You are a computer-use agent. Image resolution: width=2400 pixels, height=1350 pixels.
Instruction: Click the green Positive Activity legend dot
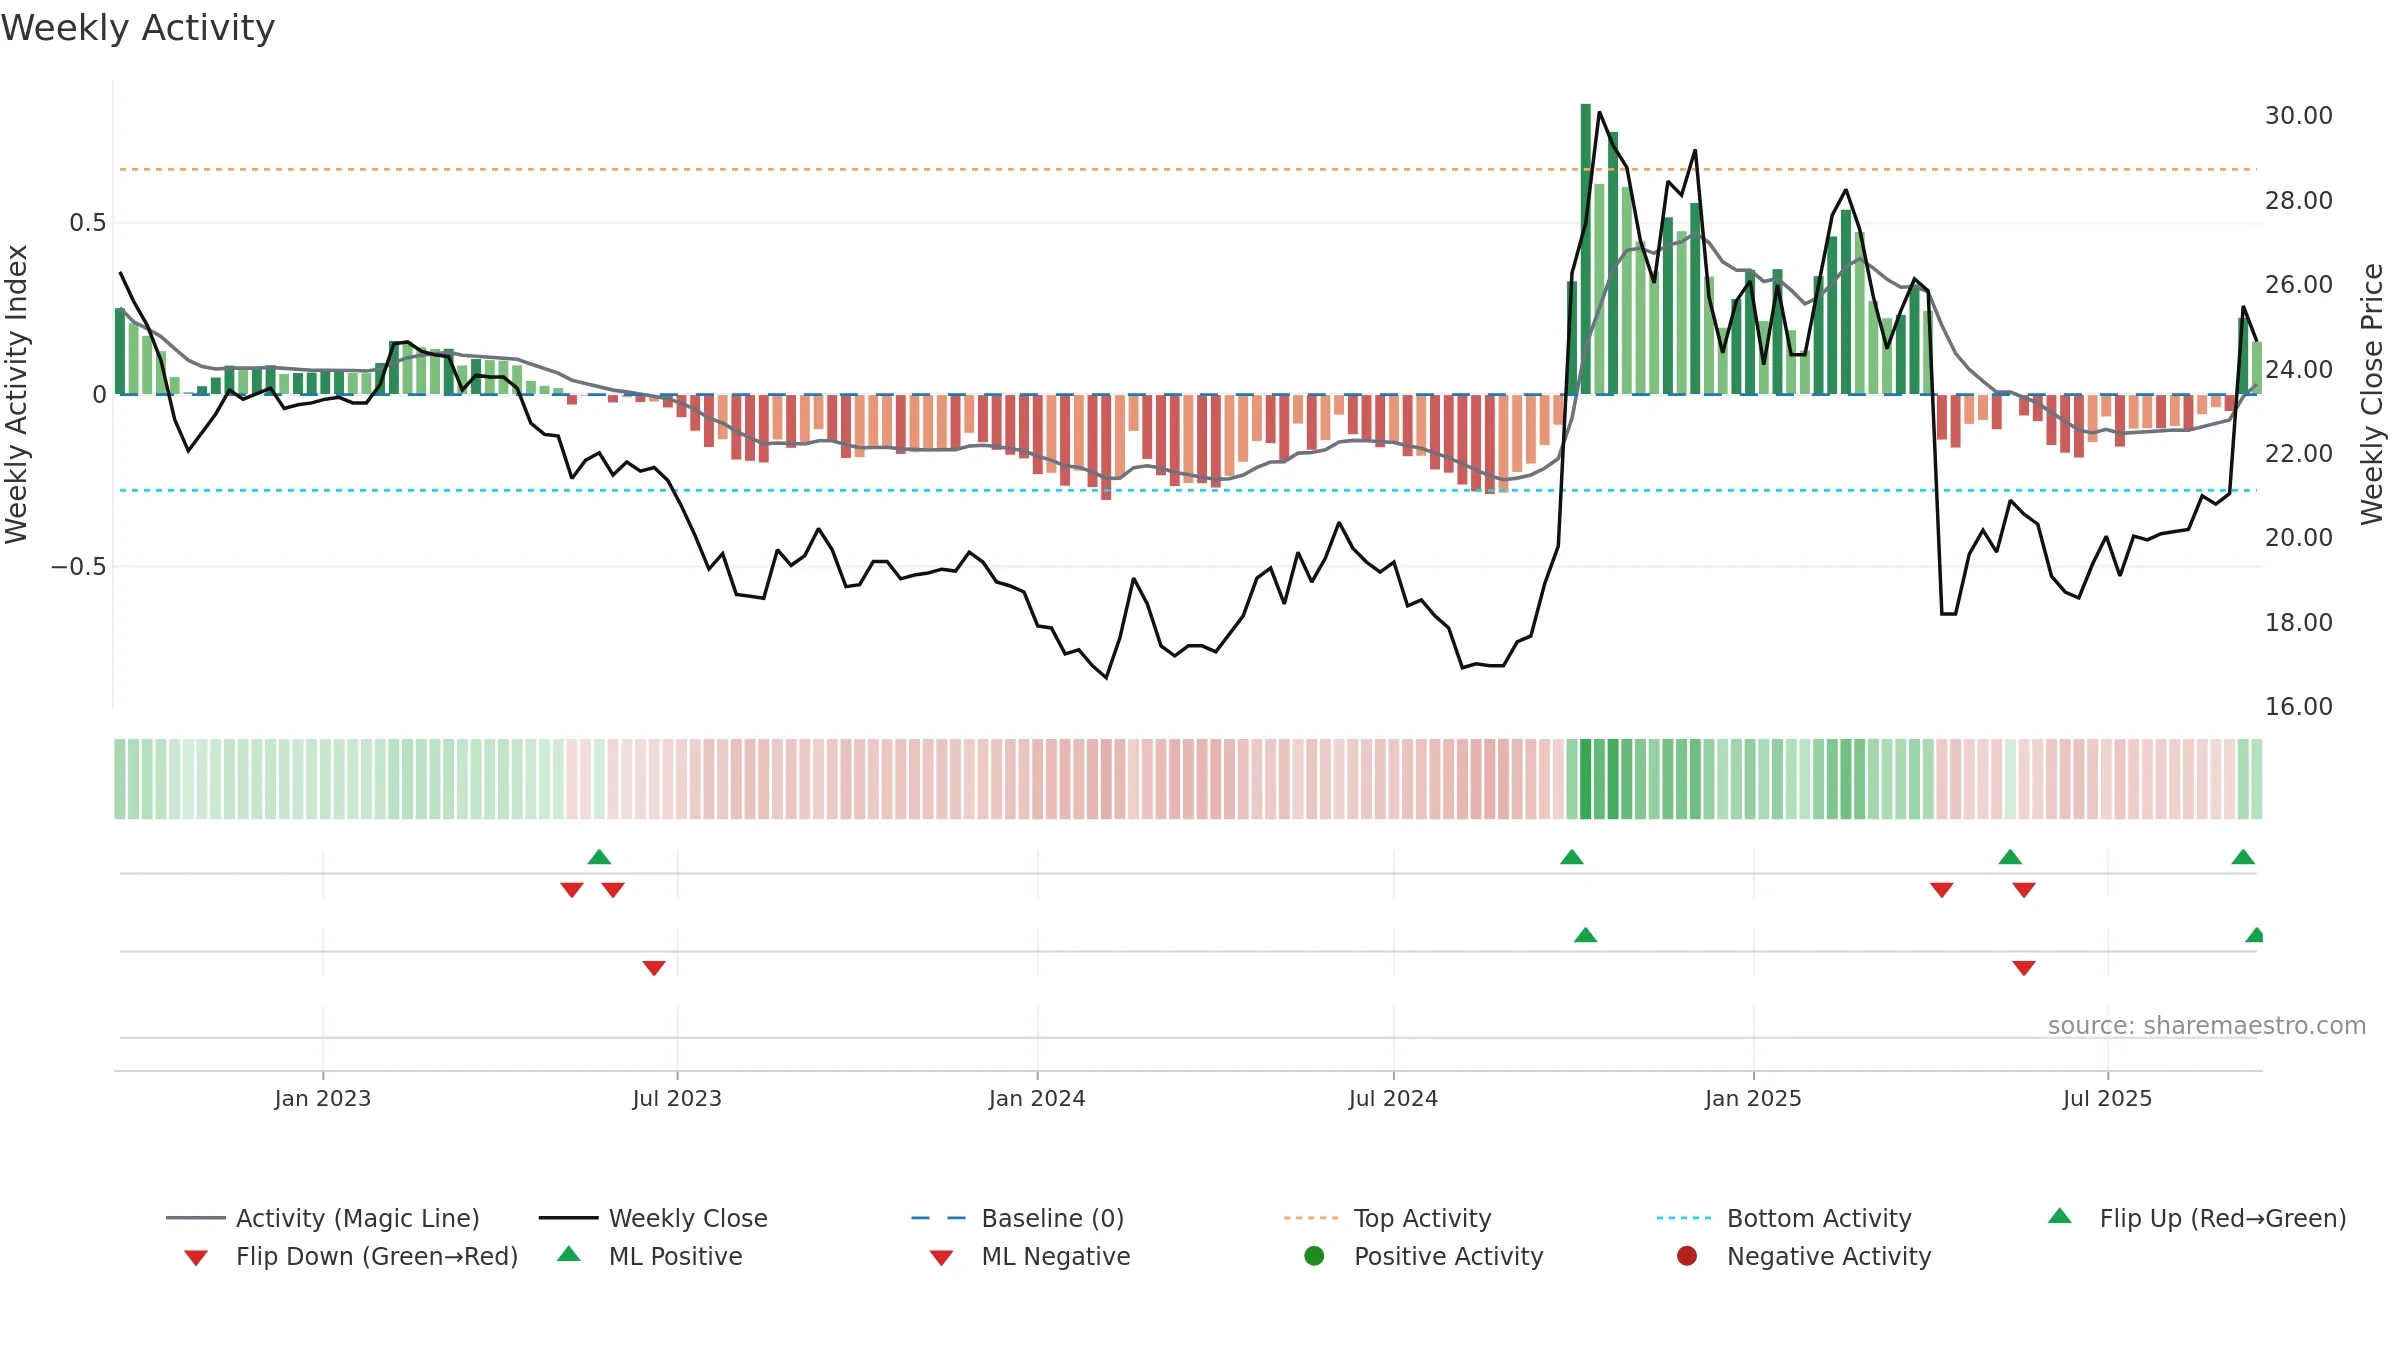point(1315,1256)
